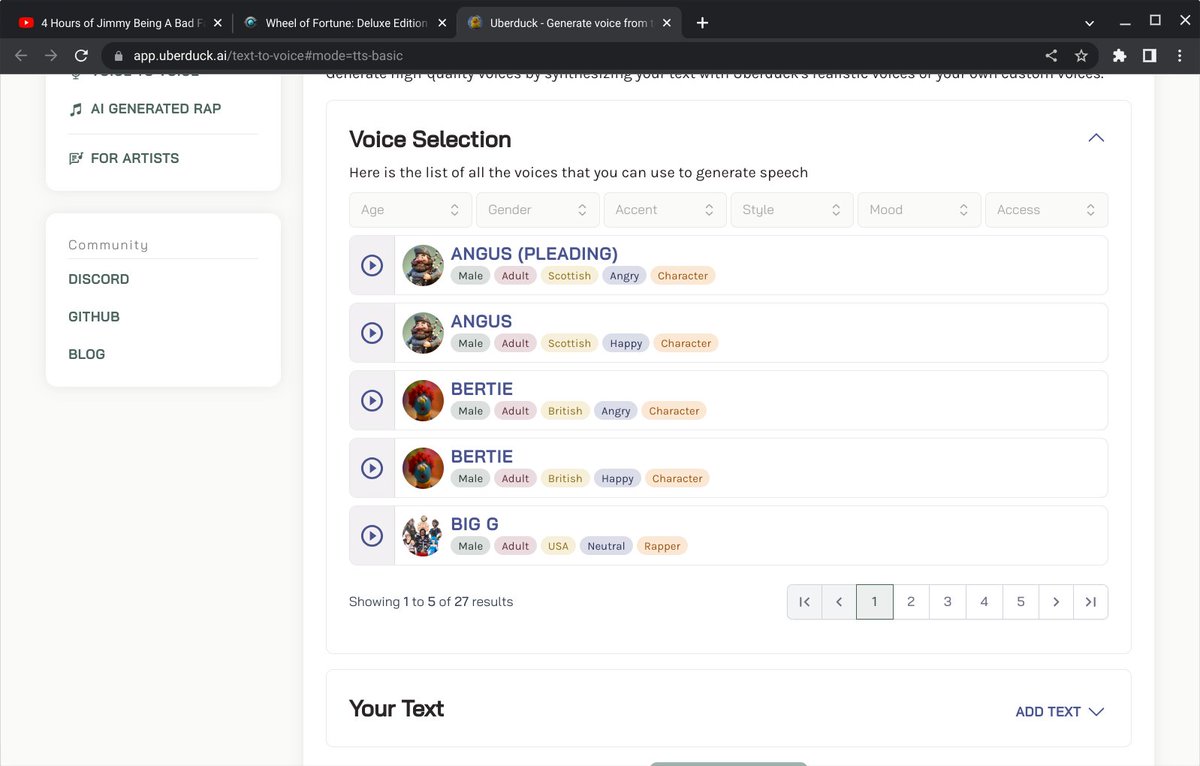Open FOR ARTISTS in sidebar

(x=124, y=158)
